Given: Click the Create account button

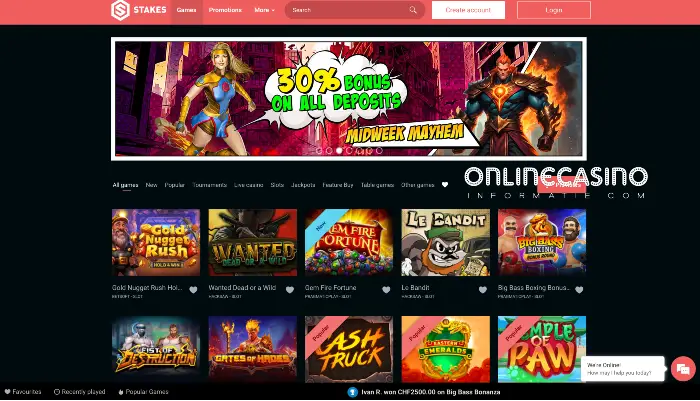Looking at the screenshot, I should point(468,10).
